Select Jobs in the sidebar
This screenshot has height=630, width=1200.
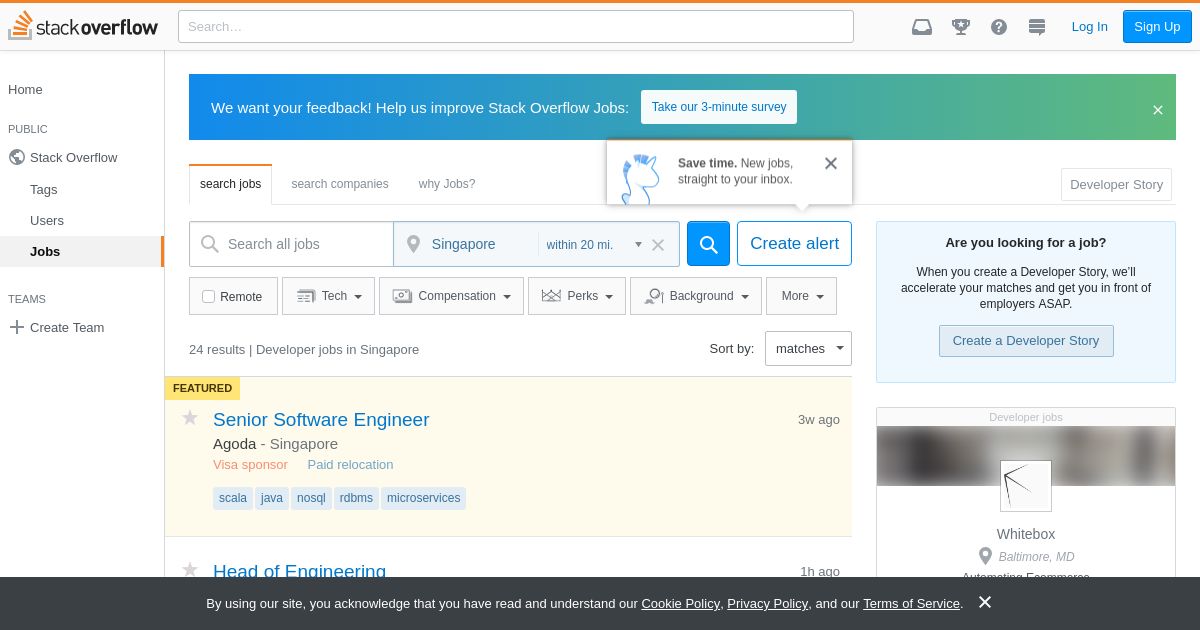pyautogui.click(x=45, y=251)
